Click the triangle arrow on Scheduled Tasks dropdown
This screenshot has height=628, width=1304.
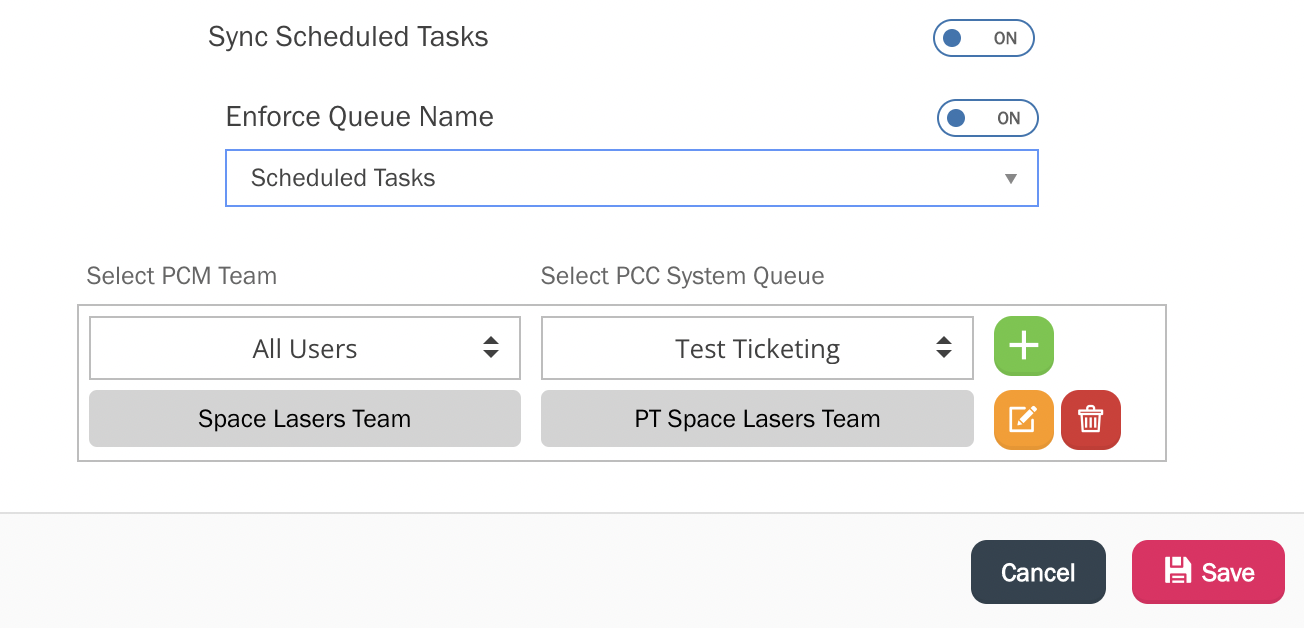coord(1010,179)
